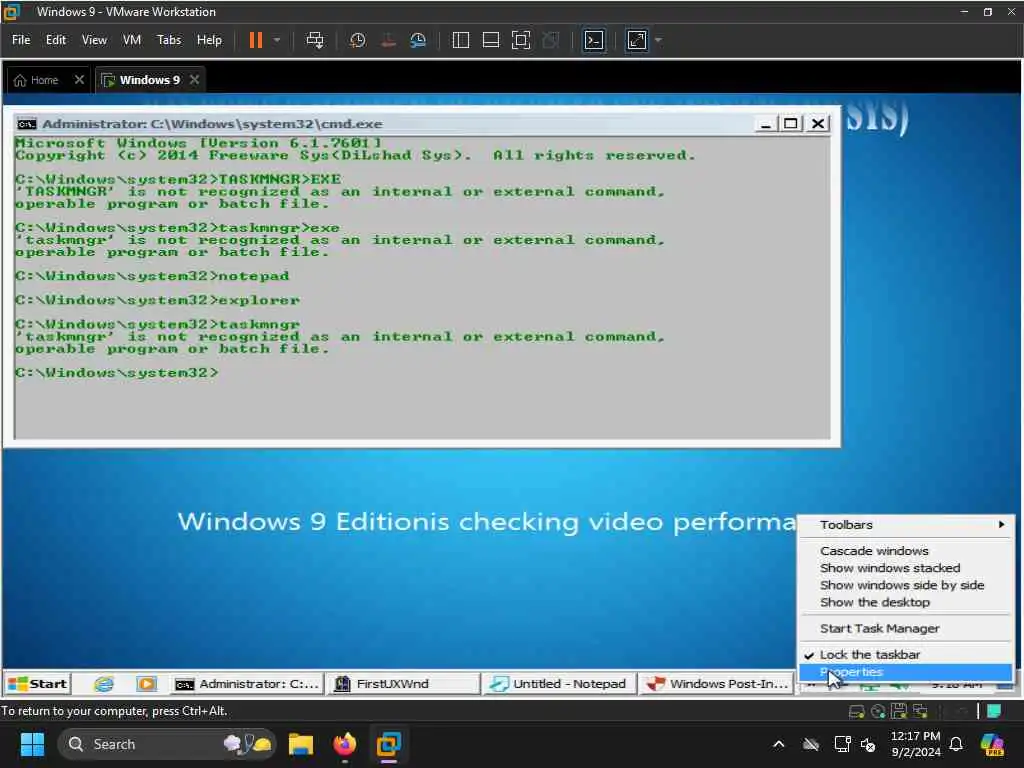The image size is (1024, 768).
Task: Click the network adapter status icon
Action: [x=921, y=711]
